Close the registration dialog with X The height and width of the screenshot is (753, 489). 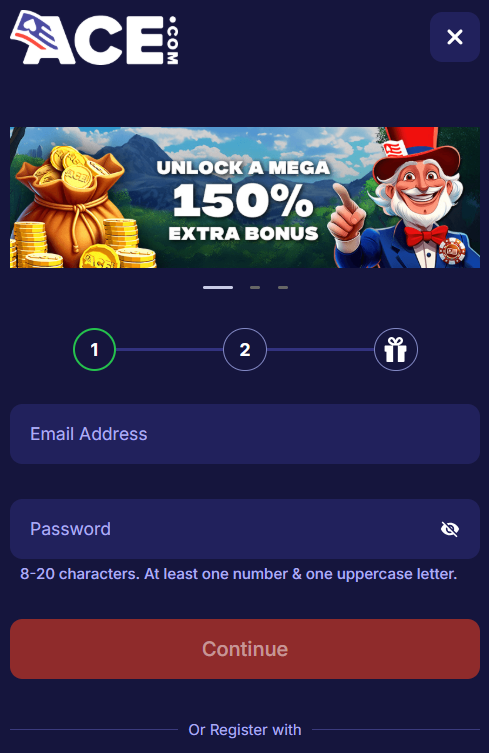[454, 37]
